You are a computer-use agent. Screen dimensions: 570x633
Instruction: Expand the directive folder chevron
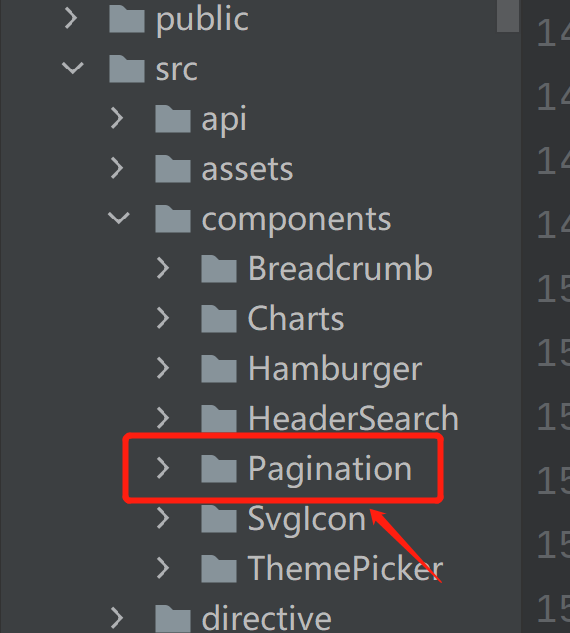coord(117,618)
